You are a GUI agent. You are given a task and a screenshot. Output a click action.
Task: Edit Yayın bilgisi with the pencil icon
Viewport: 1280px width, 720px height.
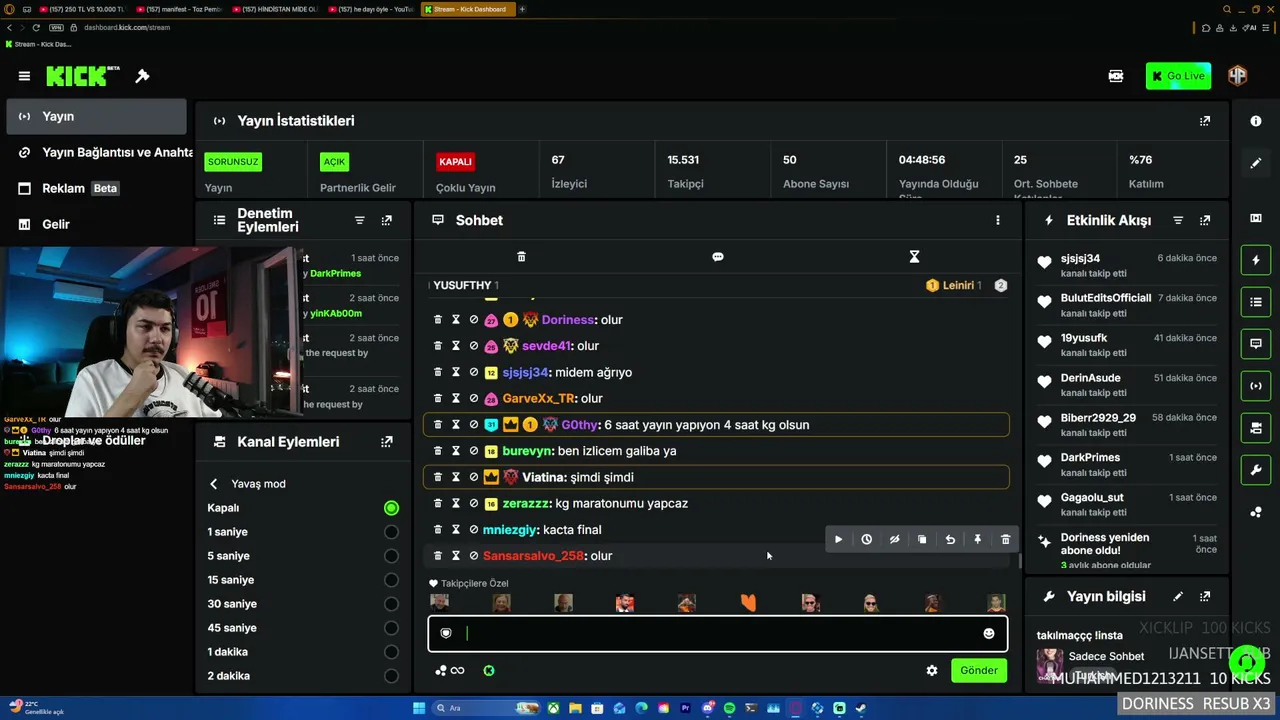[1178, 597]
